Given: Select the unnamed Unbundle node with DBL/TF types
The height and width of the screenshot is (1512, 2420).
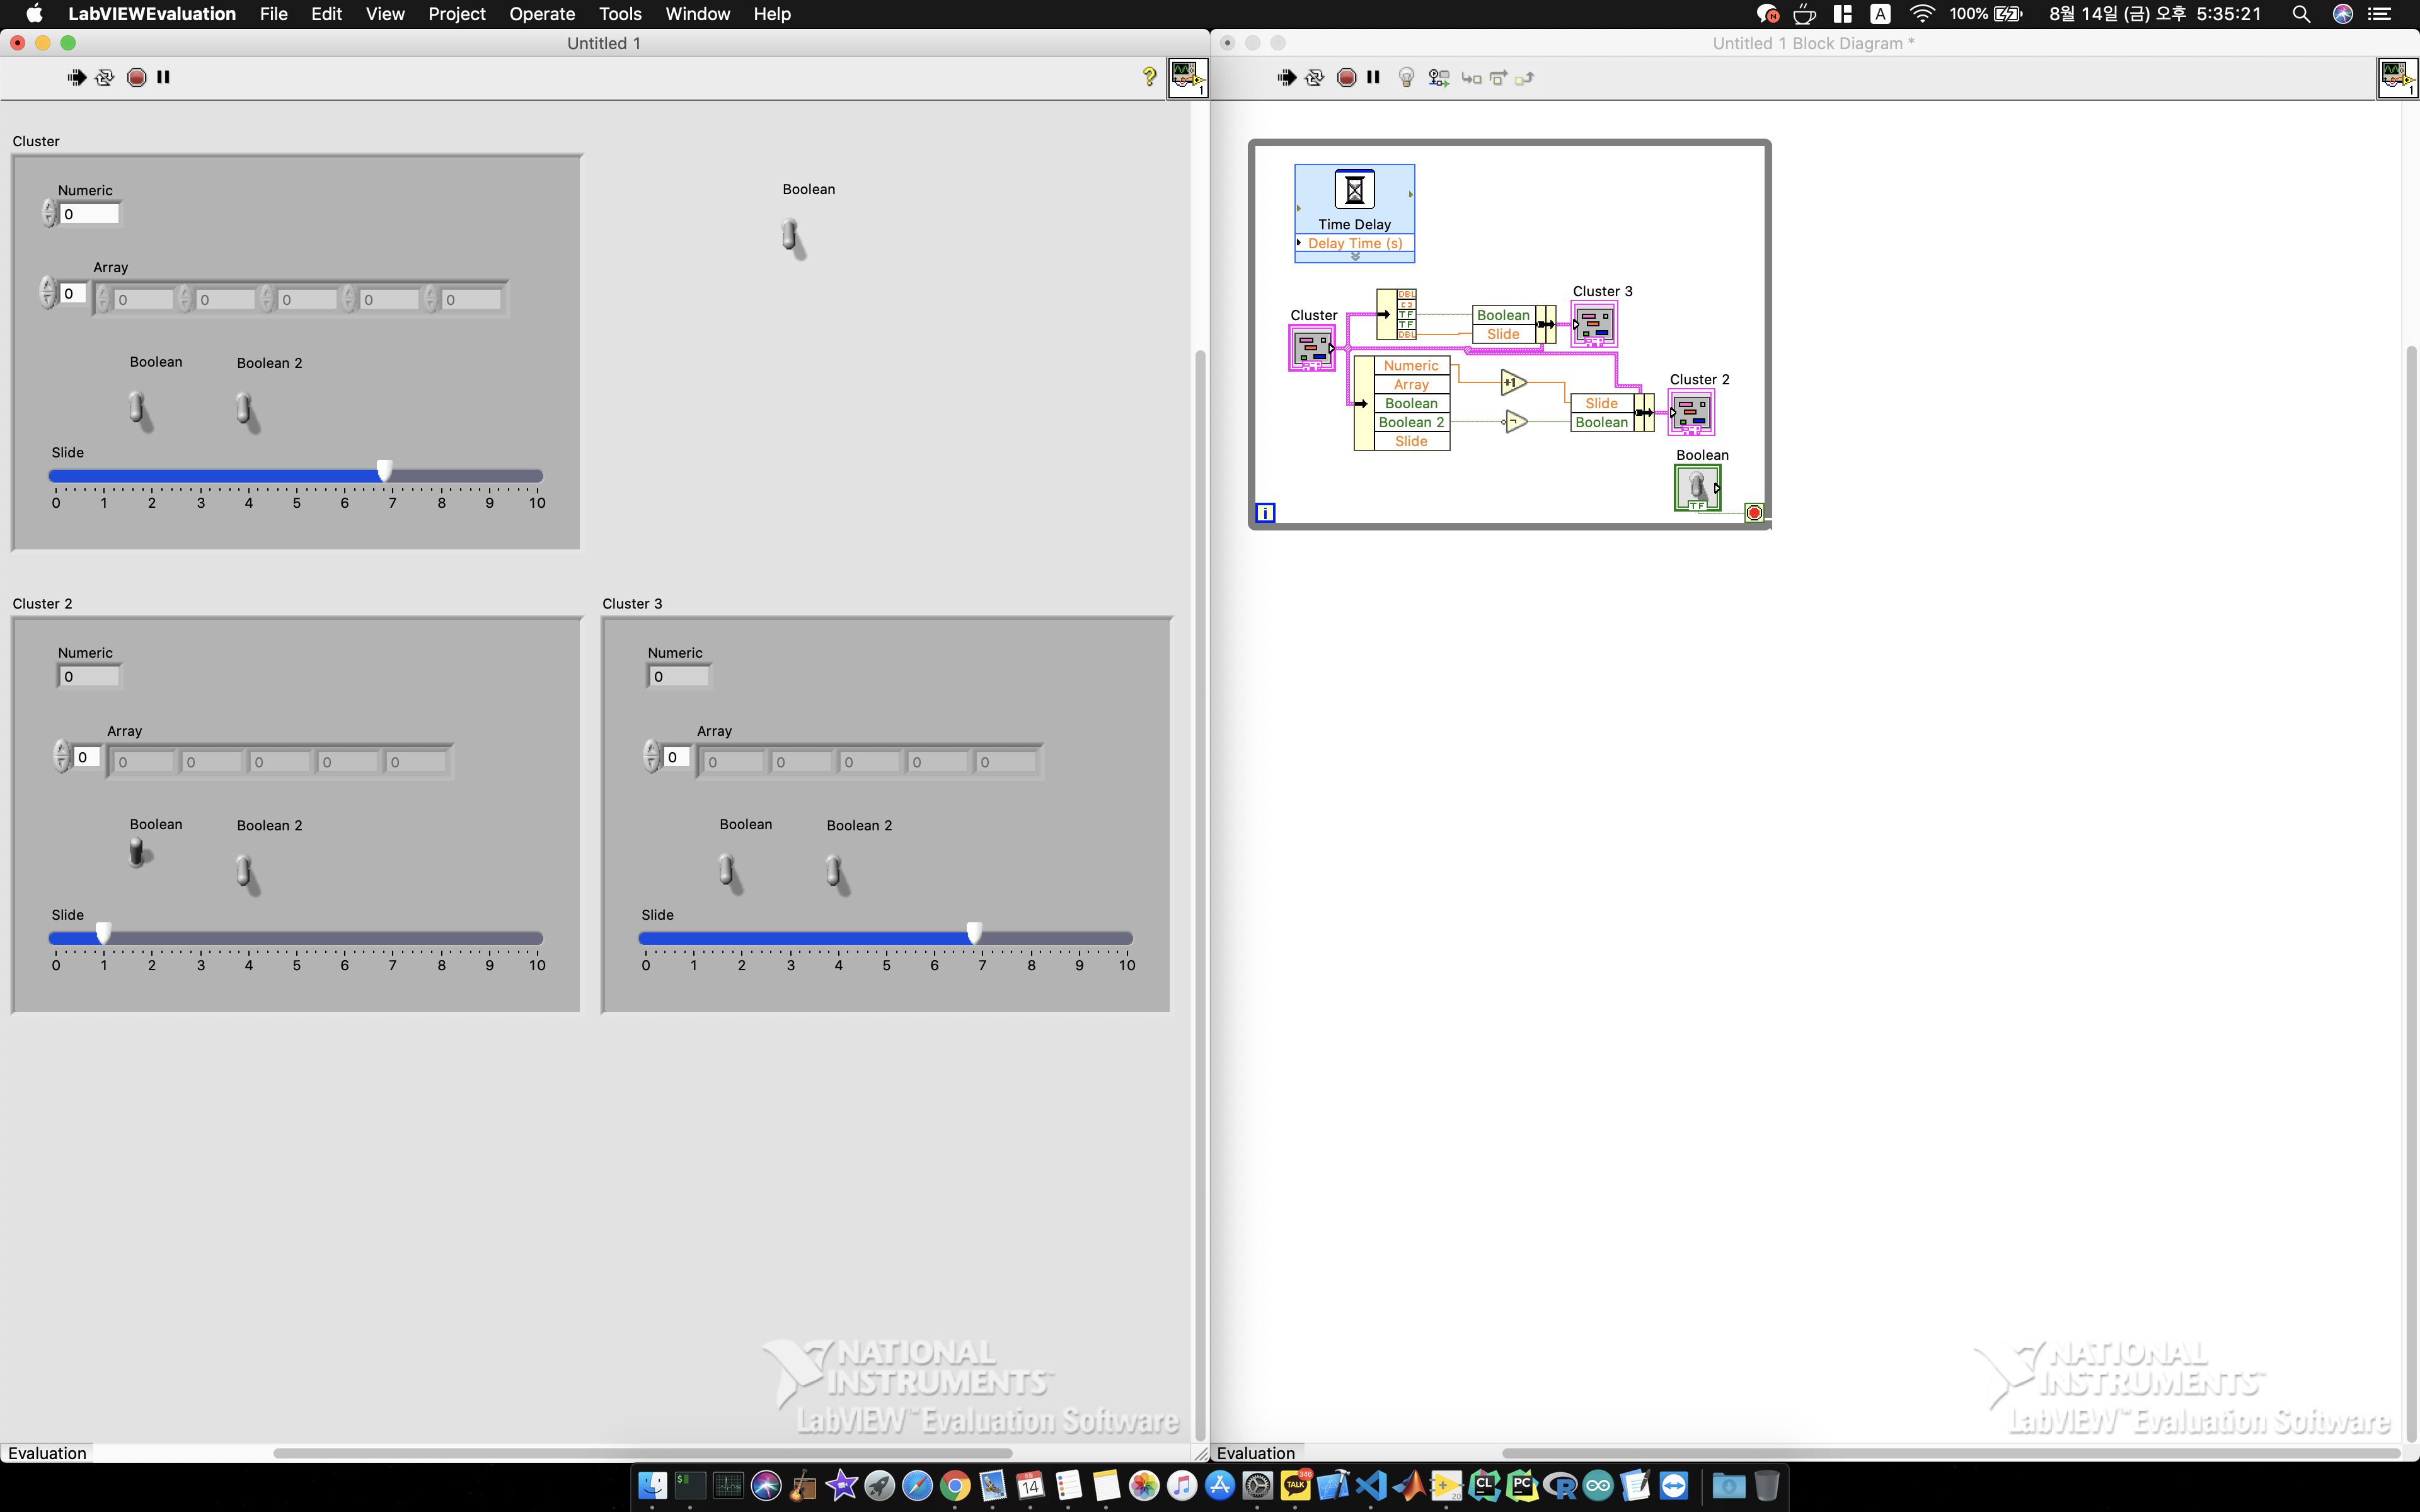Looking at the screenshot, I should (x=1396, y=314).
